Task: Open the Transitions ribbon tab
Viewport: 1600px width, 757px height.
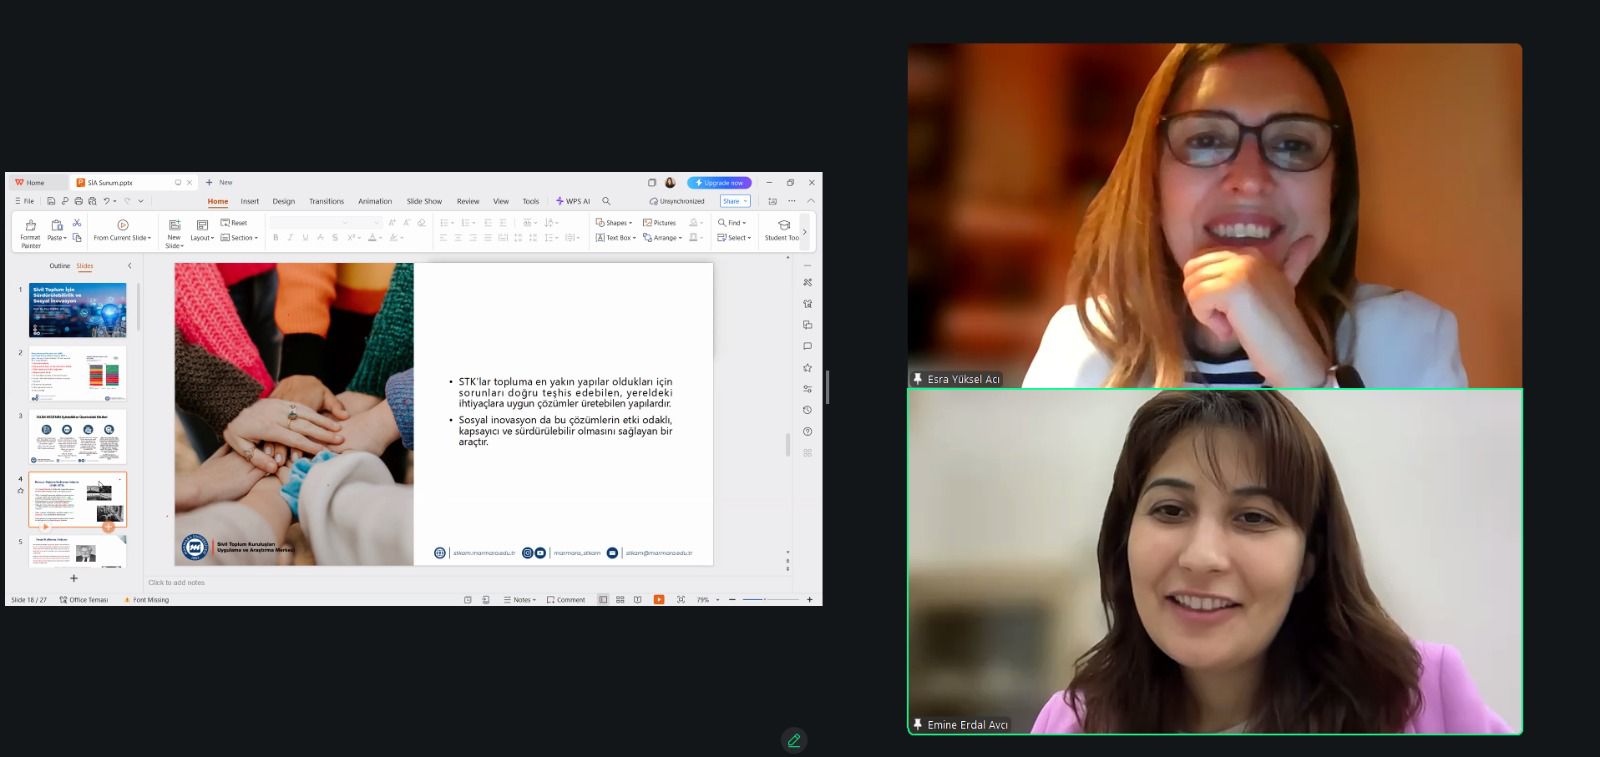Action: (326, 201)
